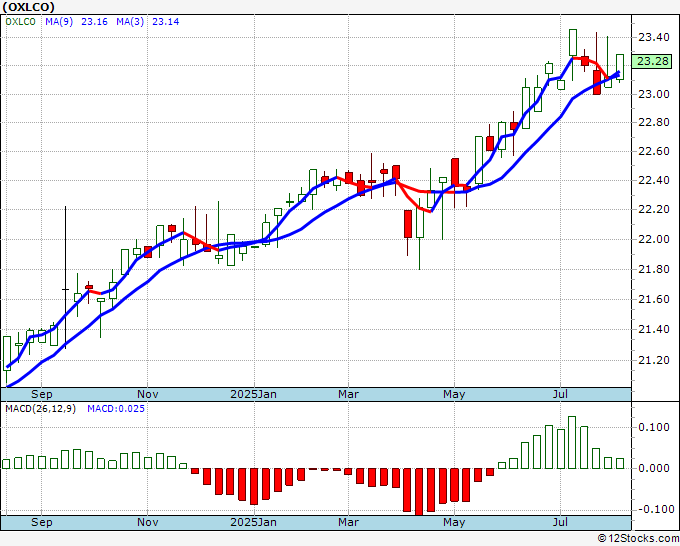
Task: Click the MA(3) value 23.14
Action: (x=166, y=22)
